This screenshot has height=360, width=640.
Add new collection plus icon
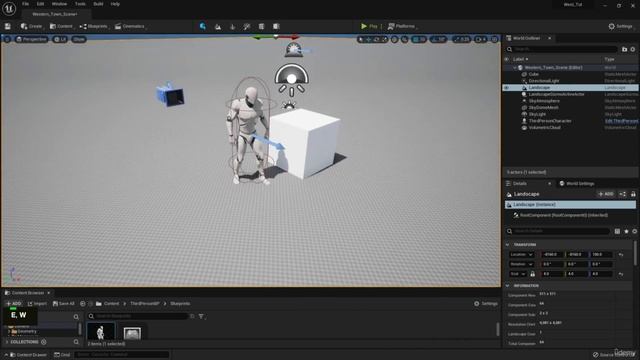44,342
